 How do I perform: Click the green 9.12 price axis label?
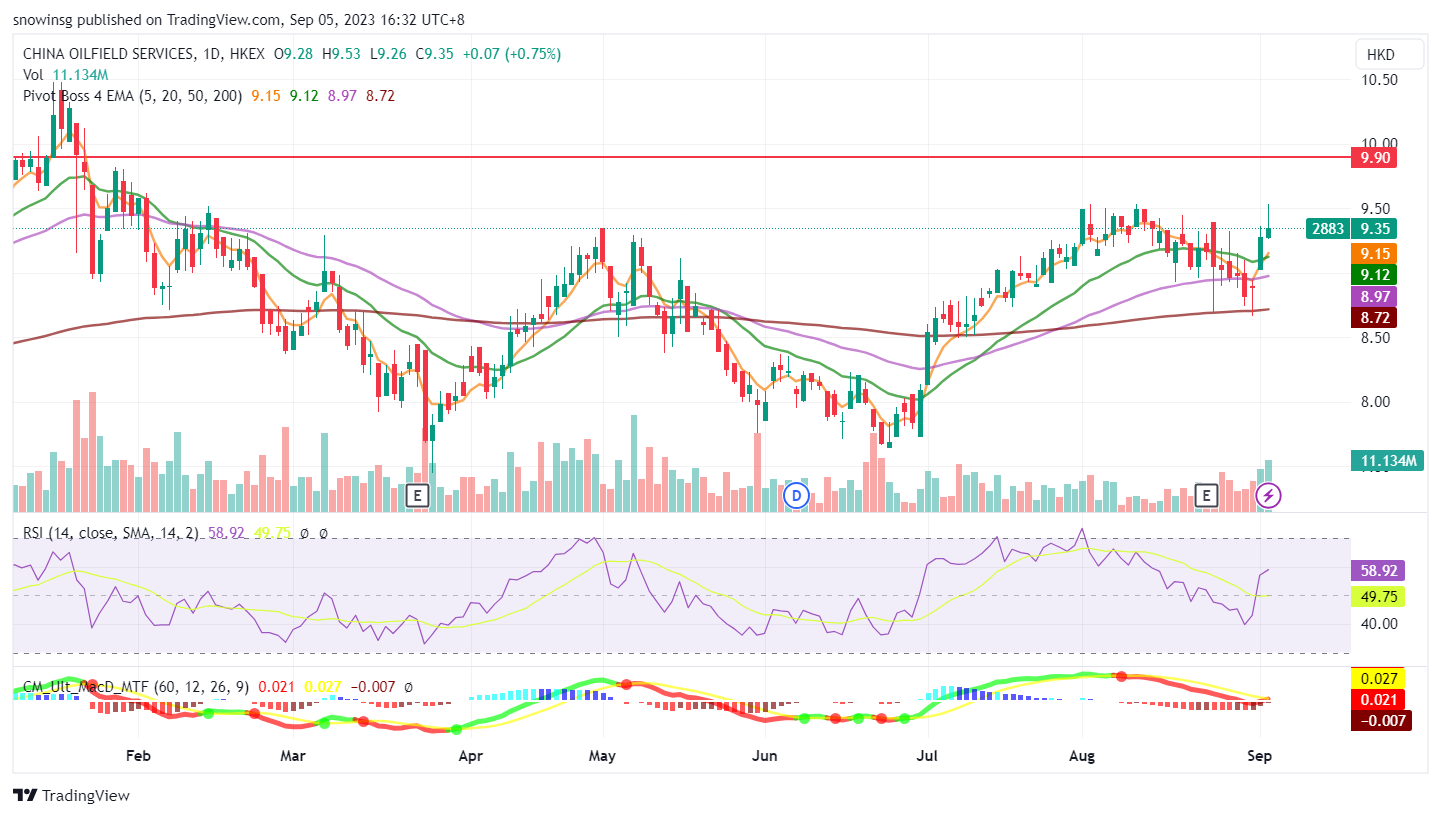pos(1373,274)
